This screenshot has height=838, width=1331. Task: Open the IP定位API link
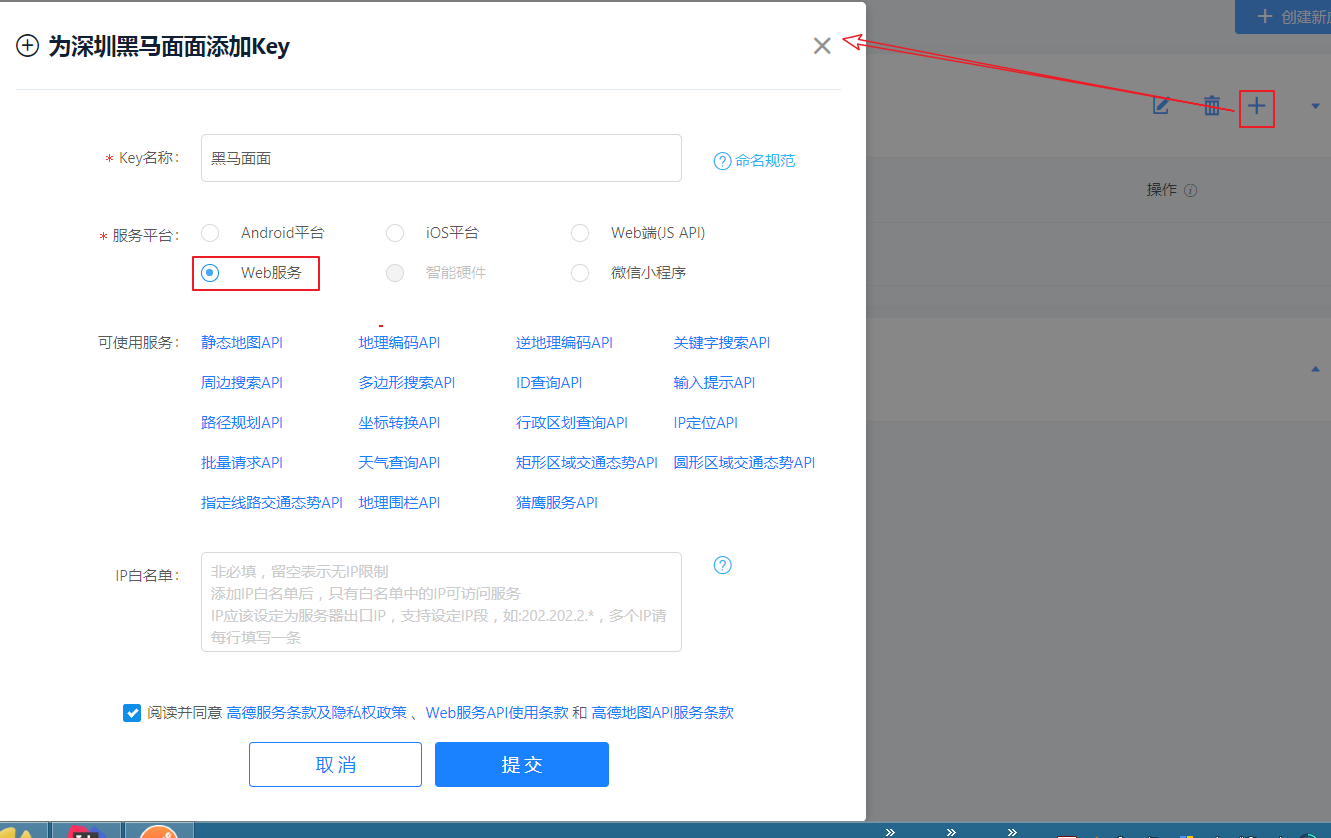pyautogui.click(x=706, y=423)
